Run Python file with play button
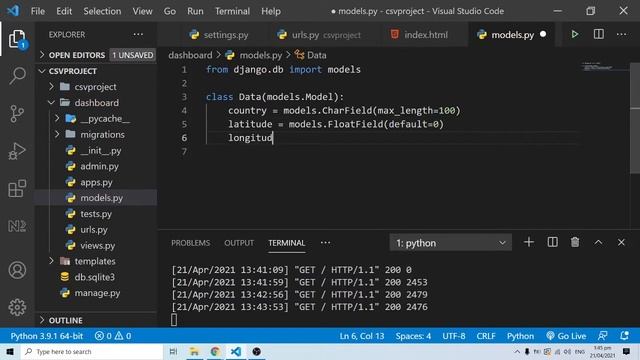This screenshot has height=360, width=640. 575,35
